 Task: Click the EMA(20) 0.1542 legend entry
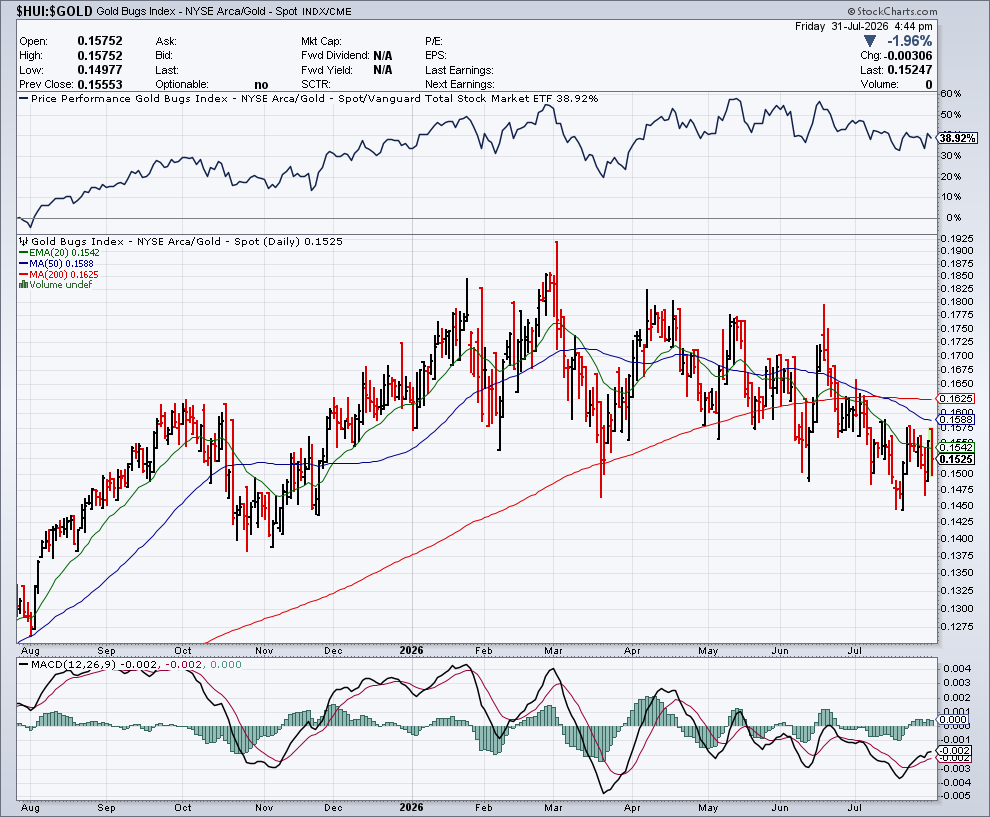(x=59, y=253)
